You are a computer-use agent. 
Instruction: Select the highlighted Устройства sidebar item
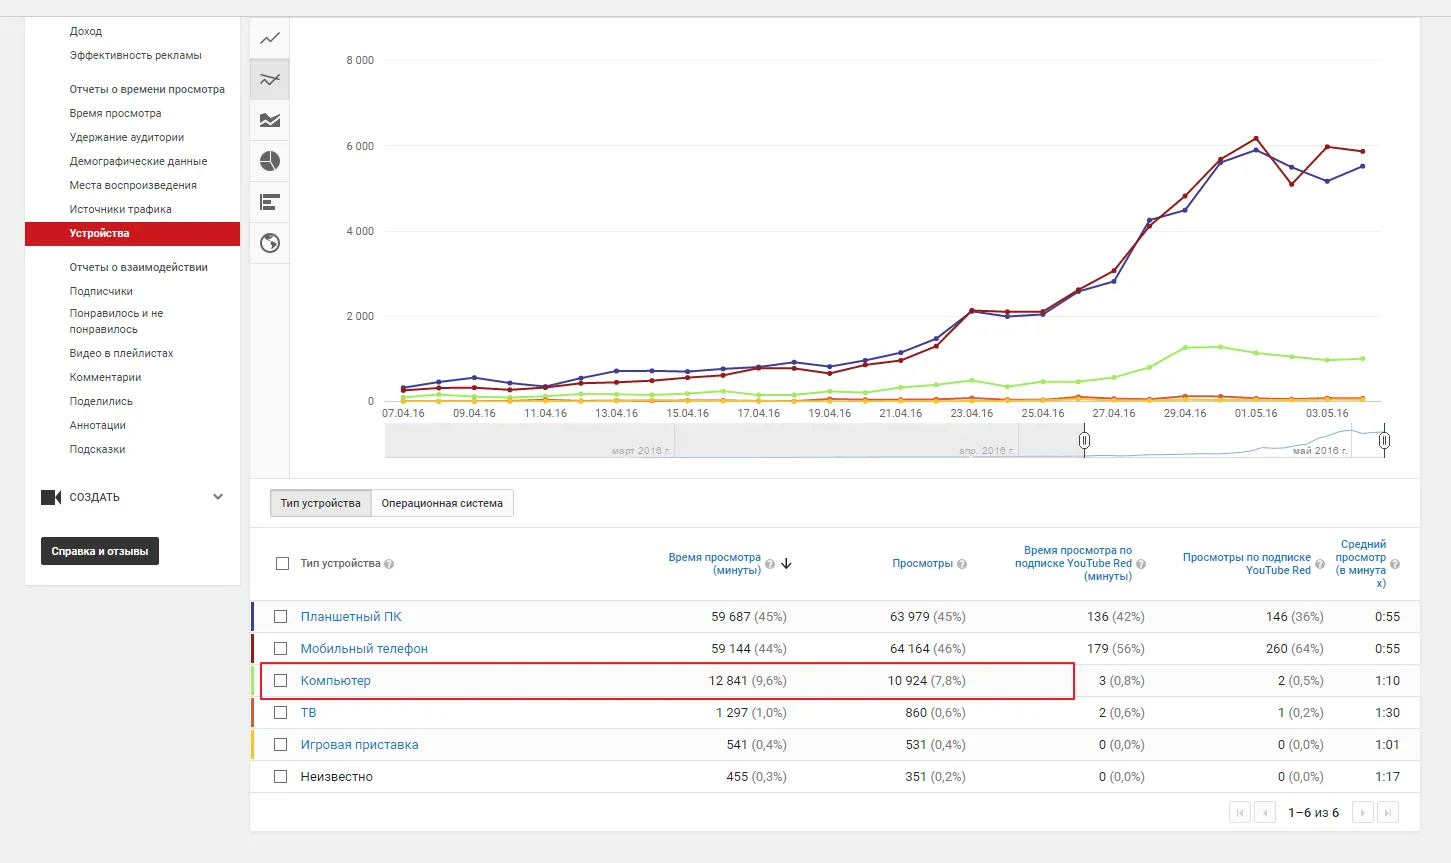(x=132, y=234)
